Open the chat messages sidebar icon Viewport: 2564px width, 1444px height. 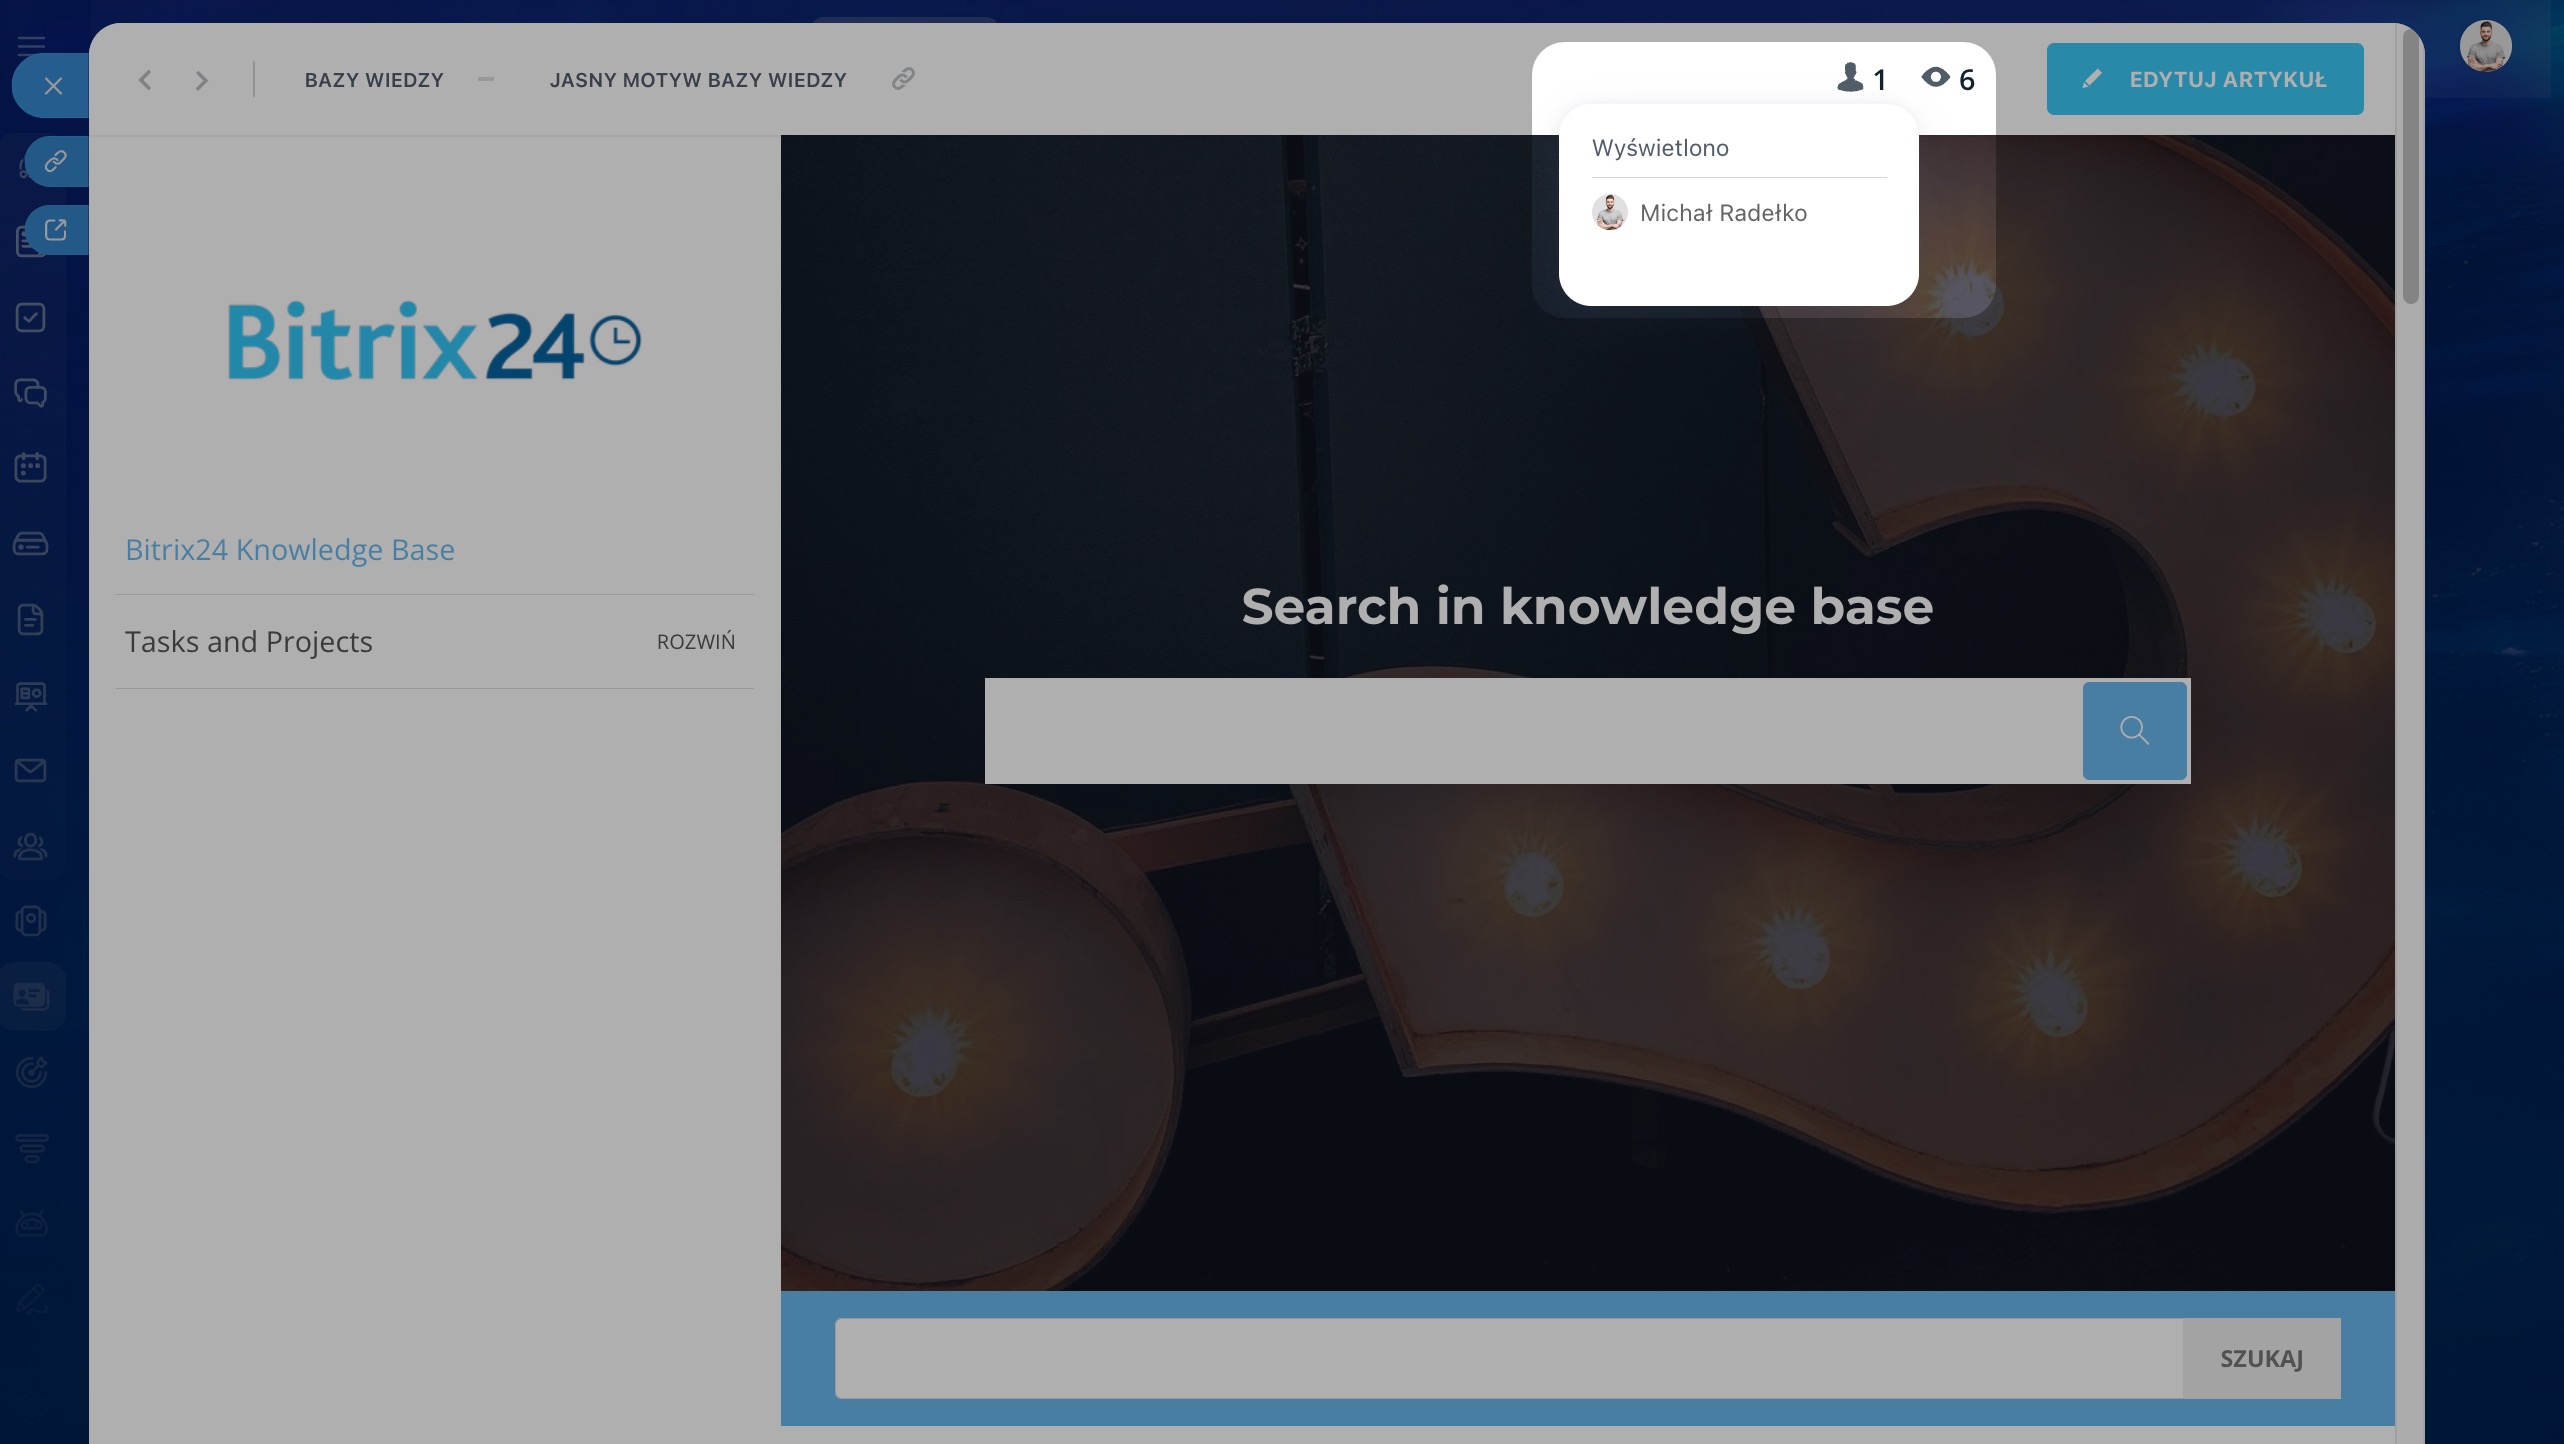pyautogui.click(x=31, y=393)
